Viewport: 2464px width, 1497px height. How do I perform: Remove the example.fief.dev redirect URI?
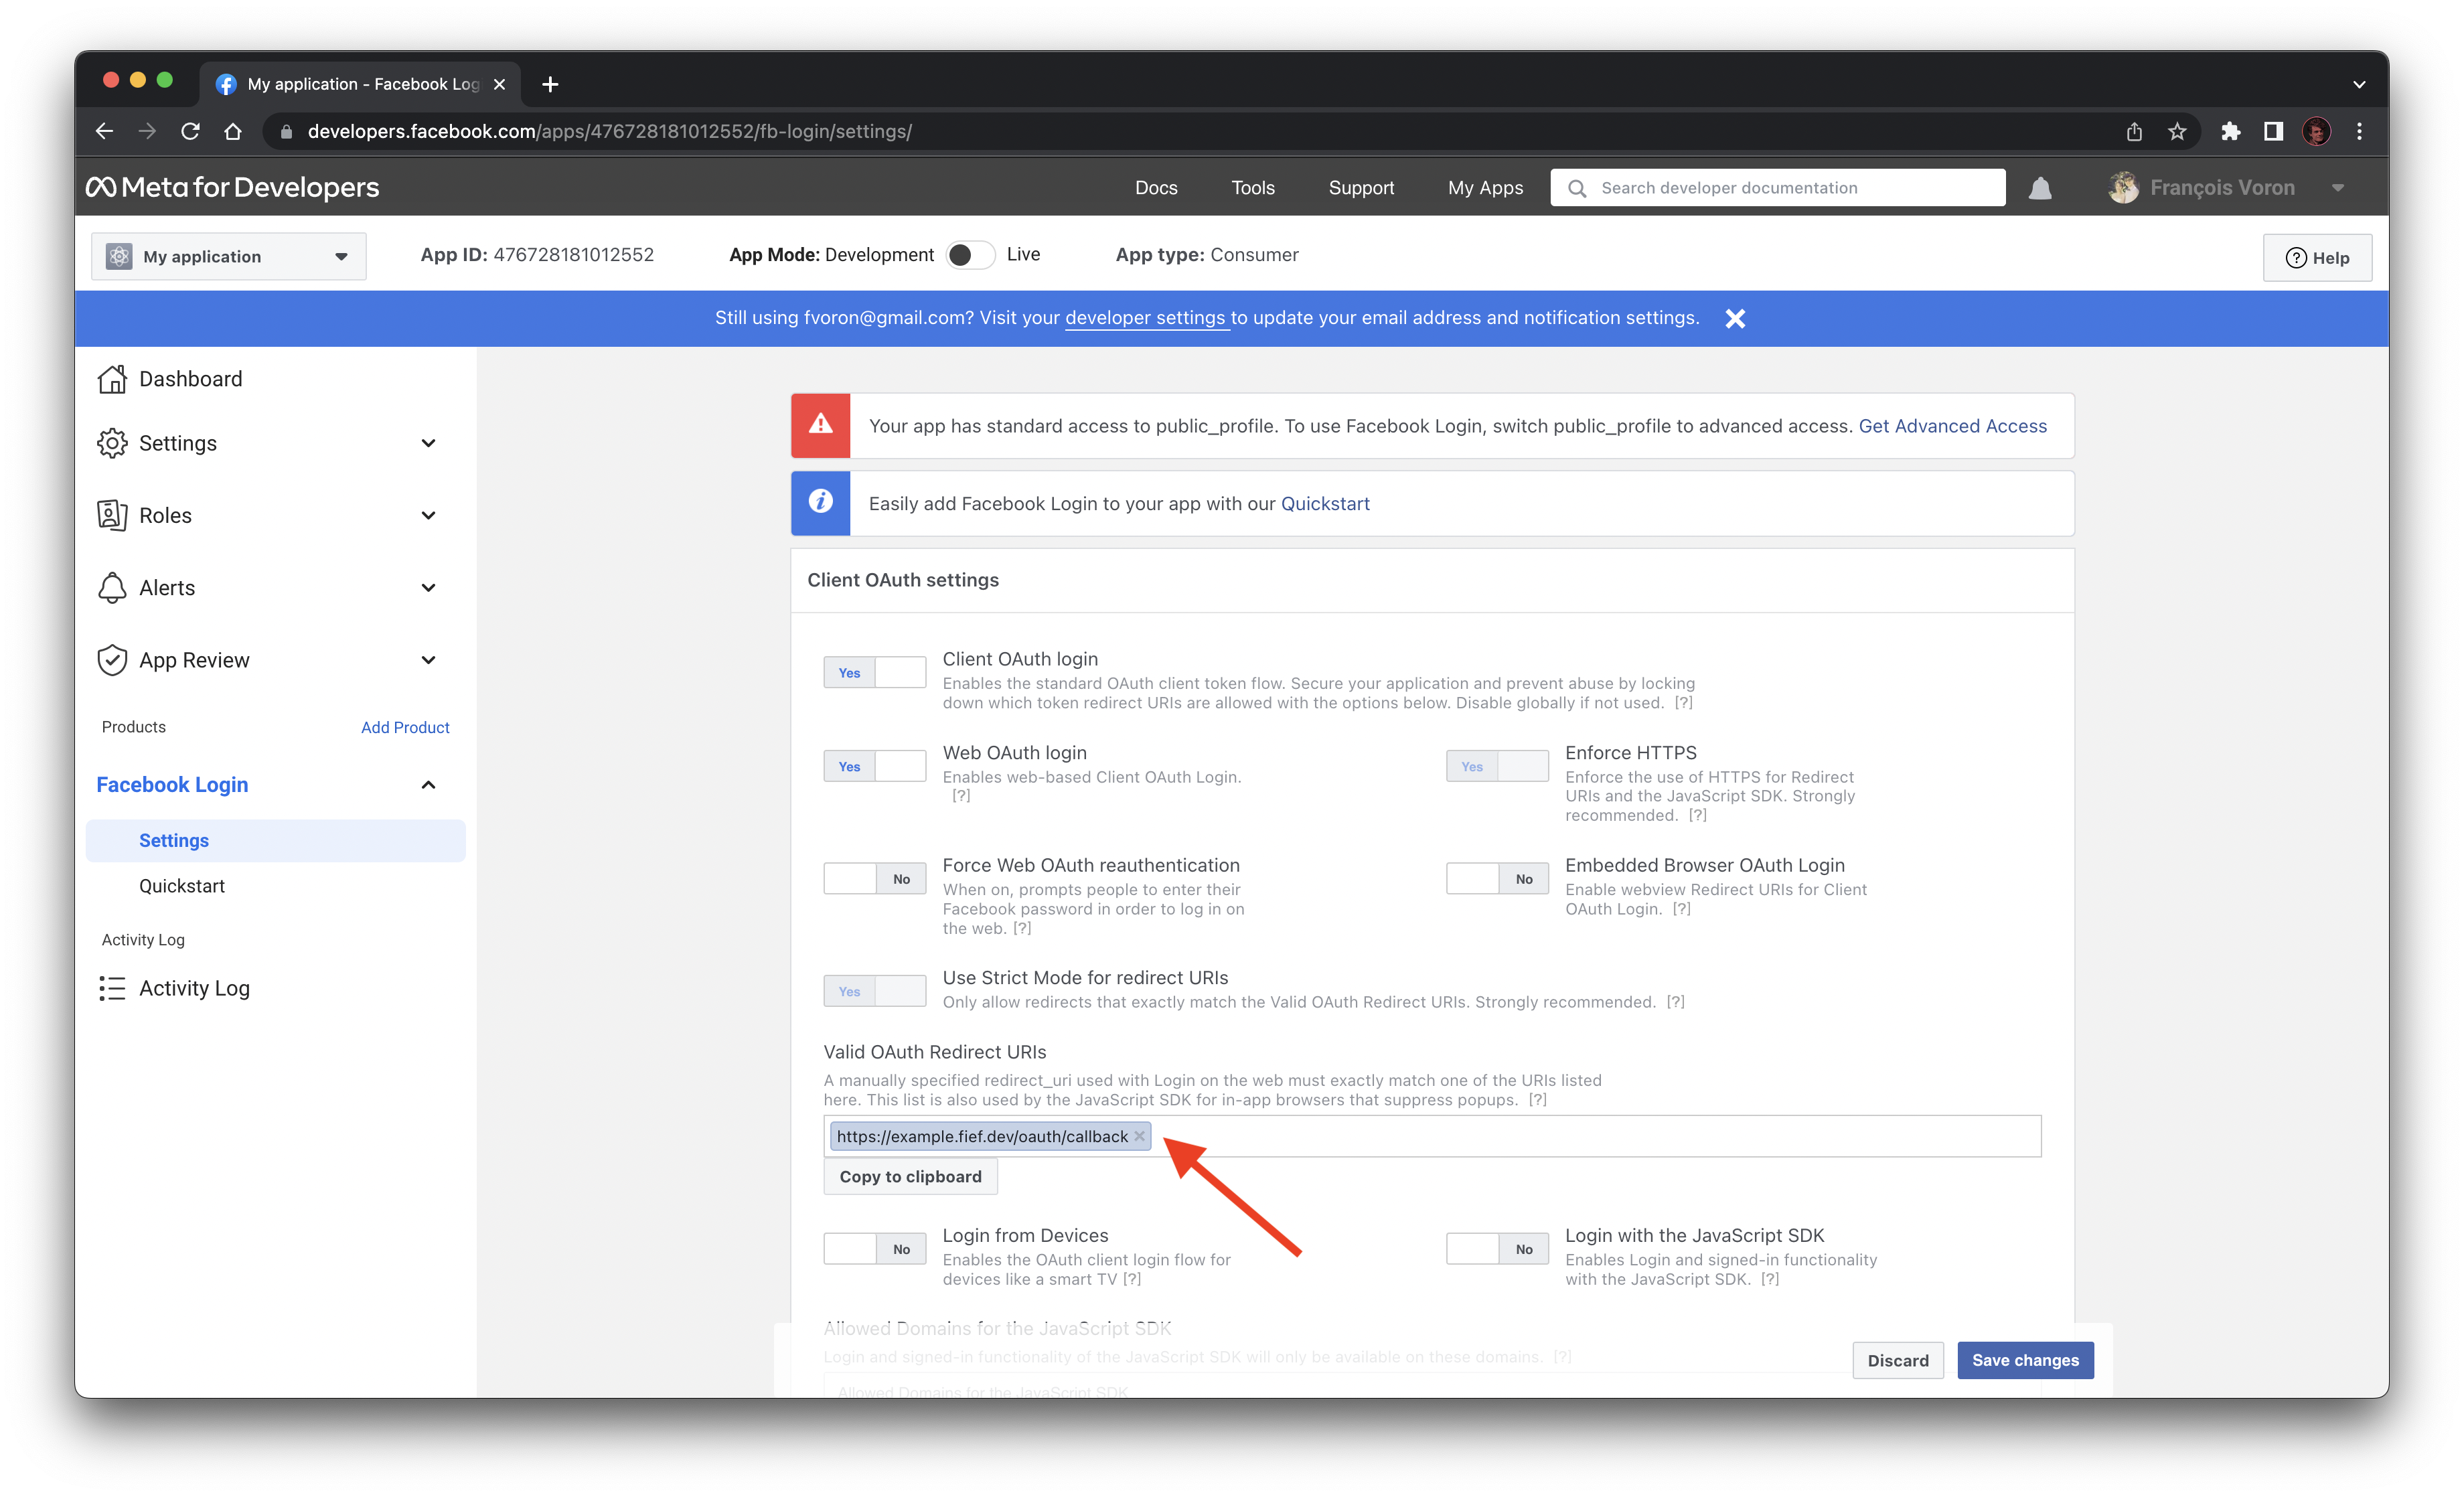(x=1139, y=1136)
